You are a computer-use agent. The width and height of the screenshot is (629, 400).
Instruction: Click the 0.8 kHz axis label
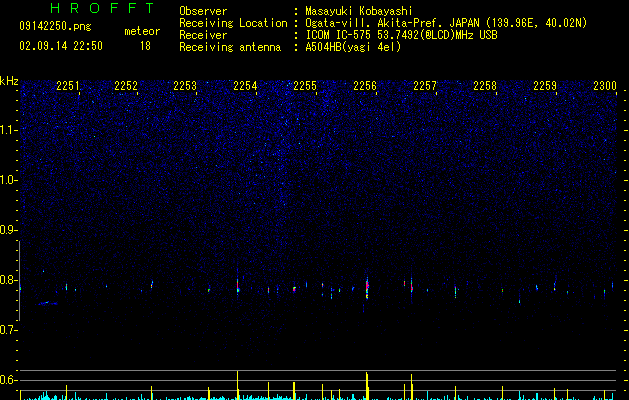click(x=8, y=280)
